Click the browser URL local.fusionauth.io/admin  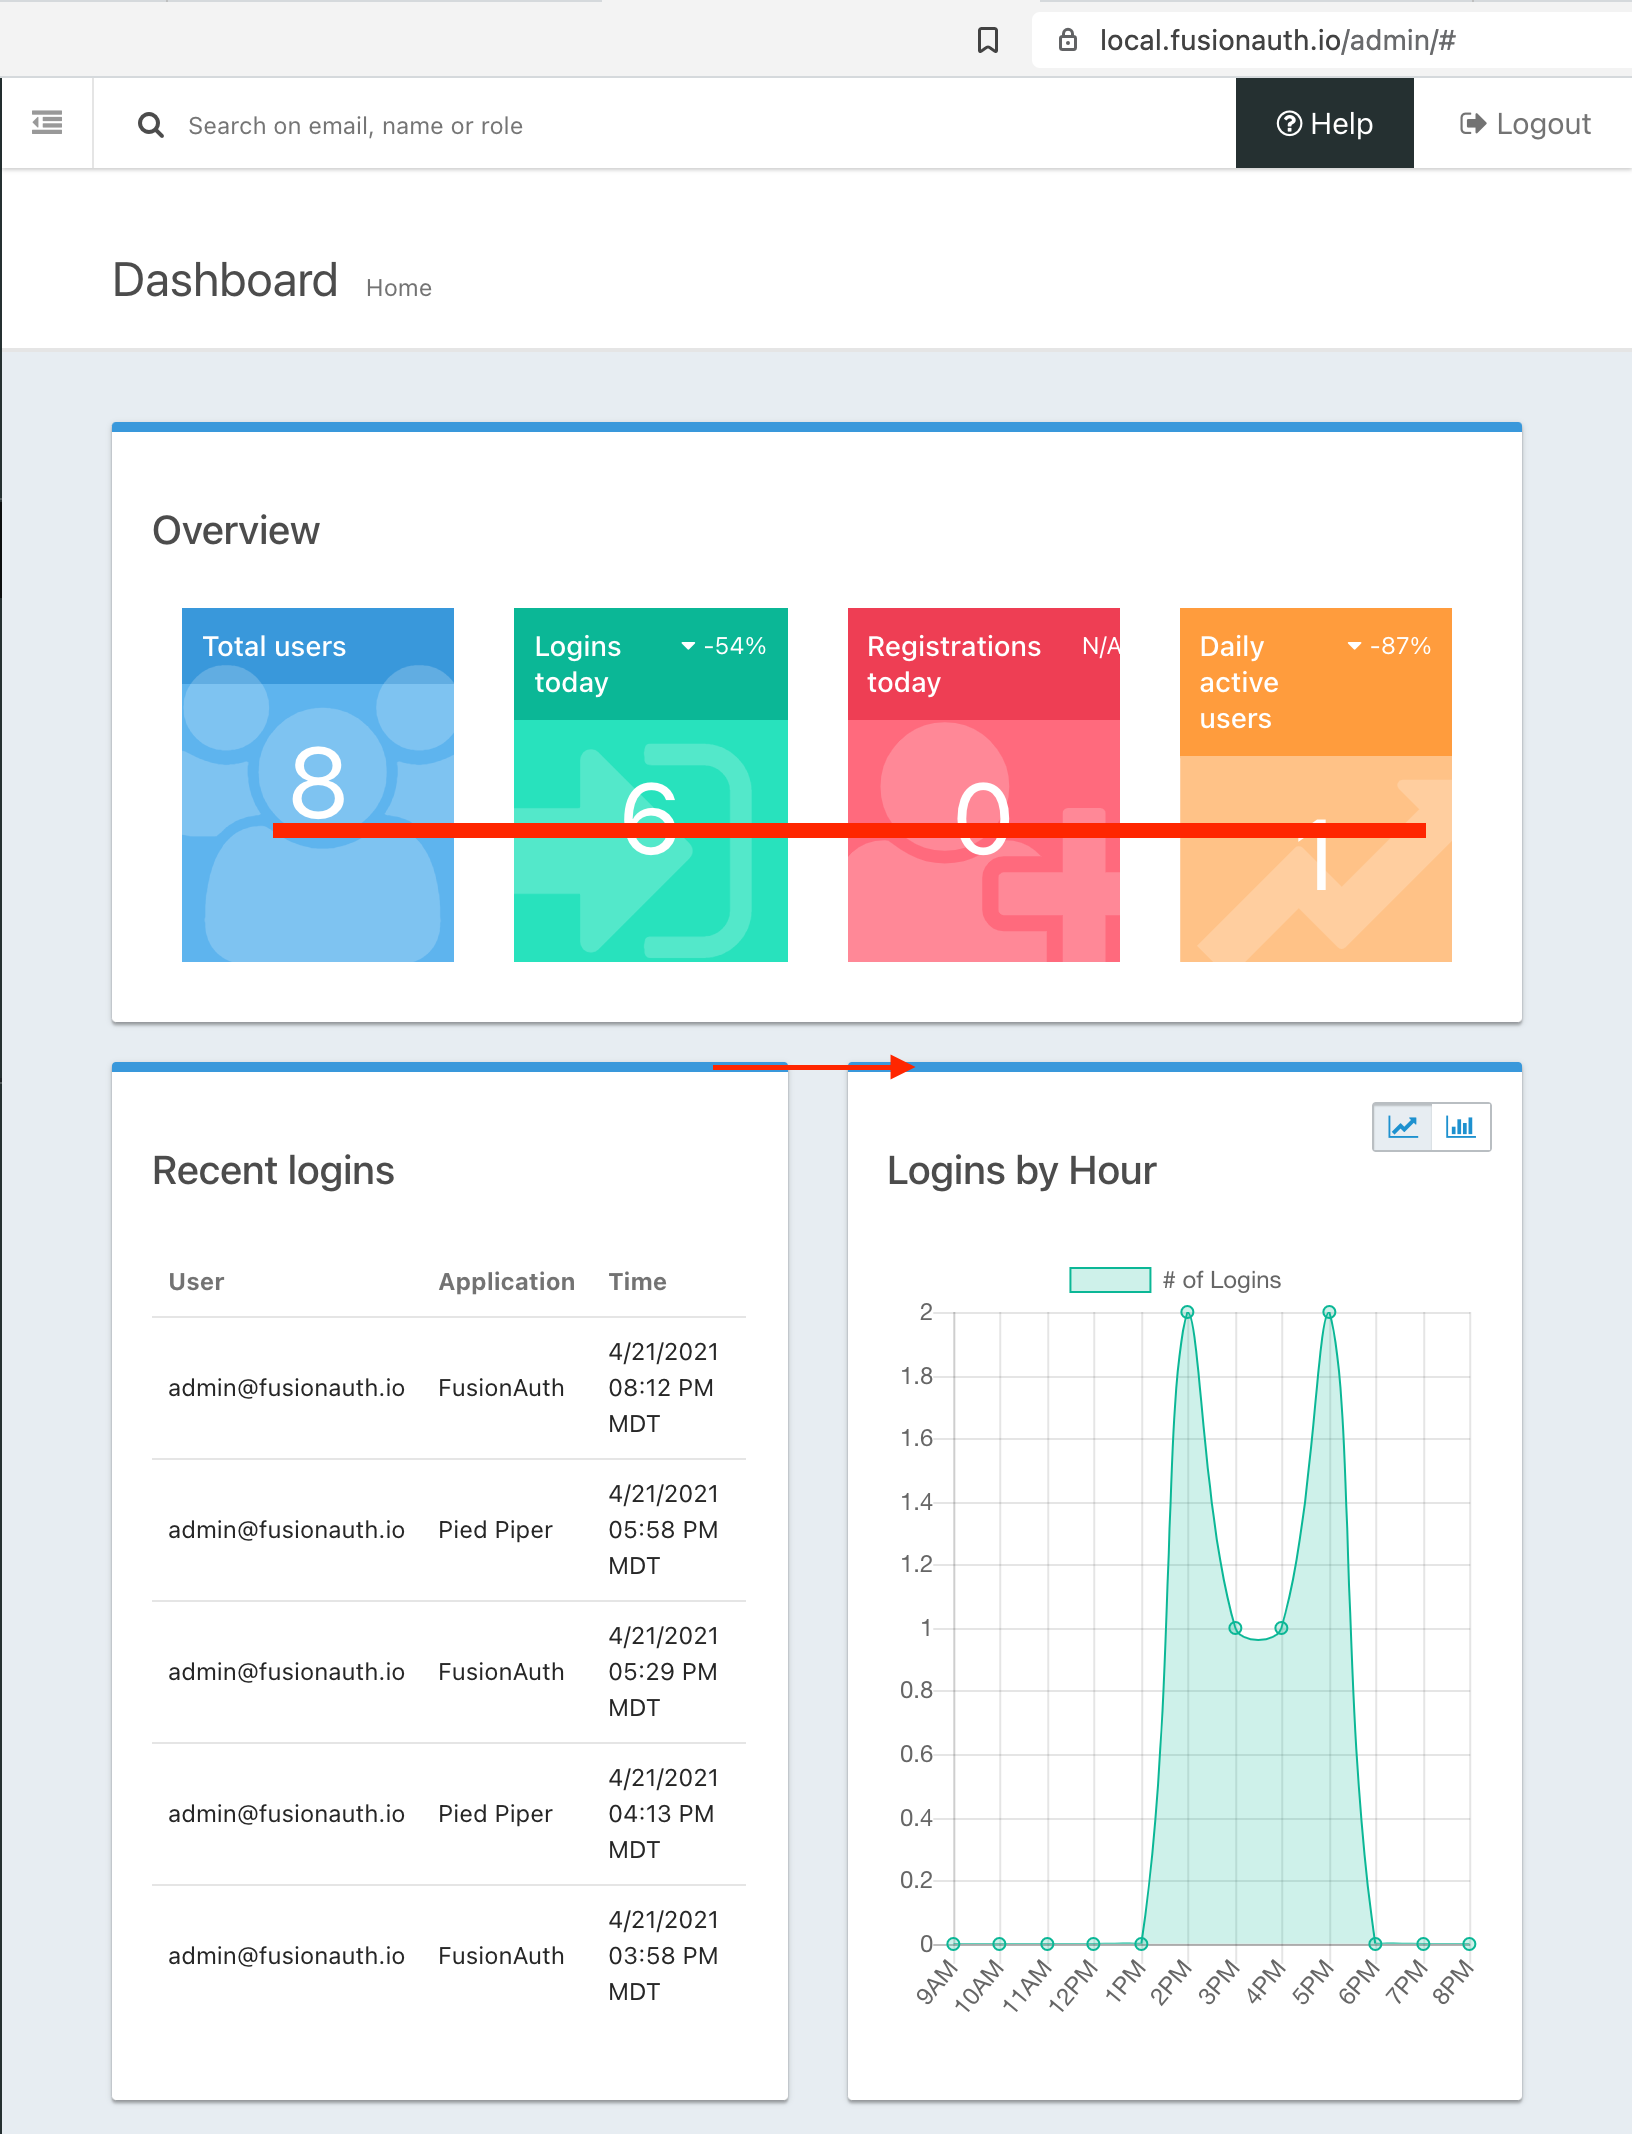click(1278, 40)
